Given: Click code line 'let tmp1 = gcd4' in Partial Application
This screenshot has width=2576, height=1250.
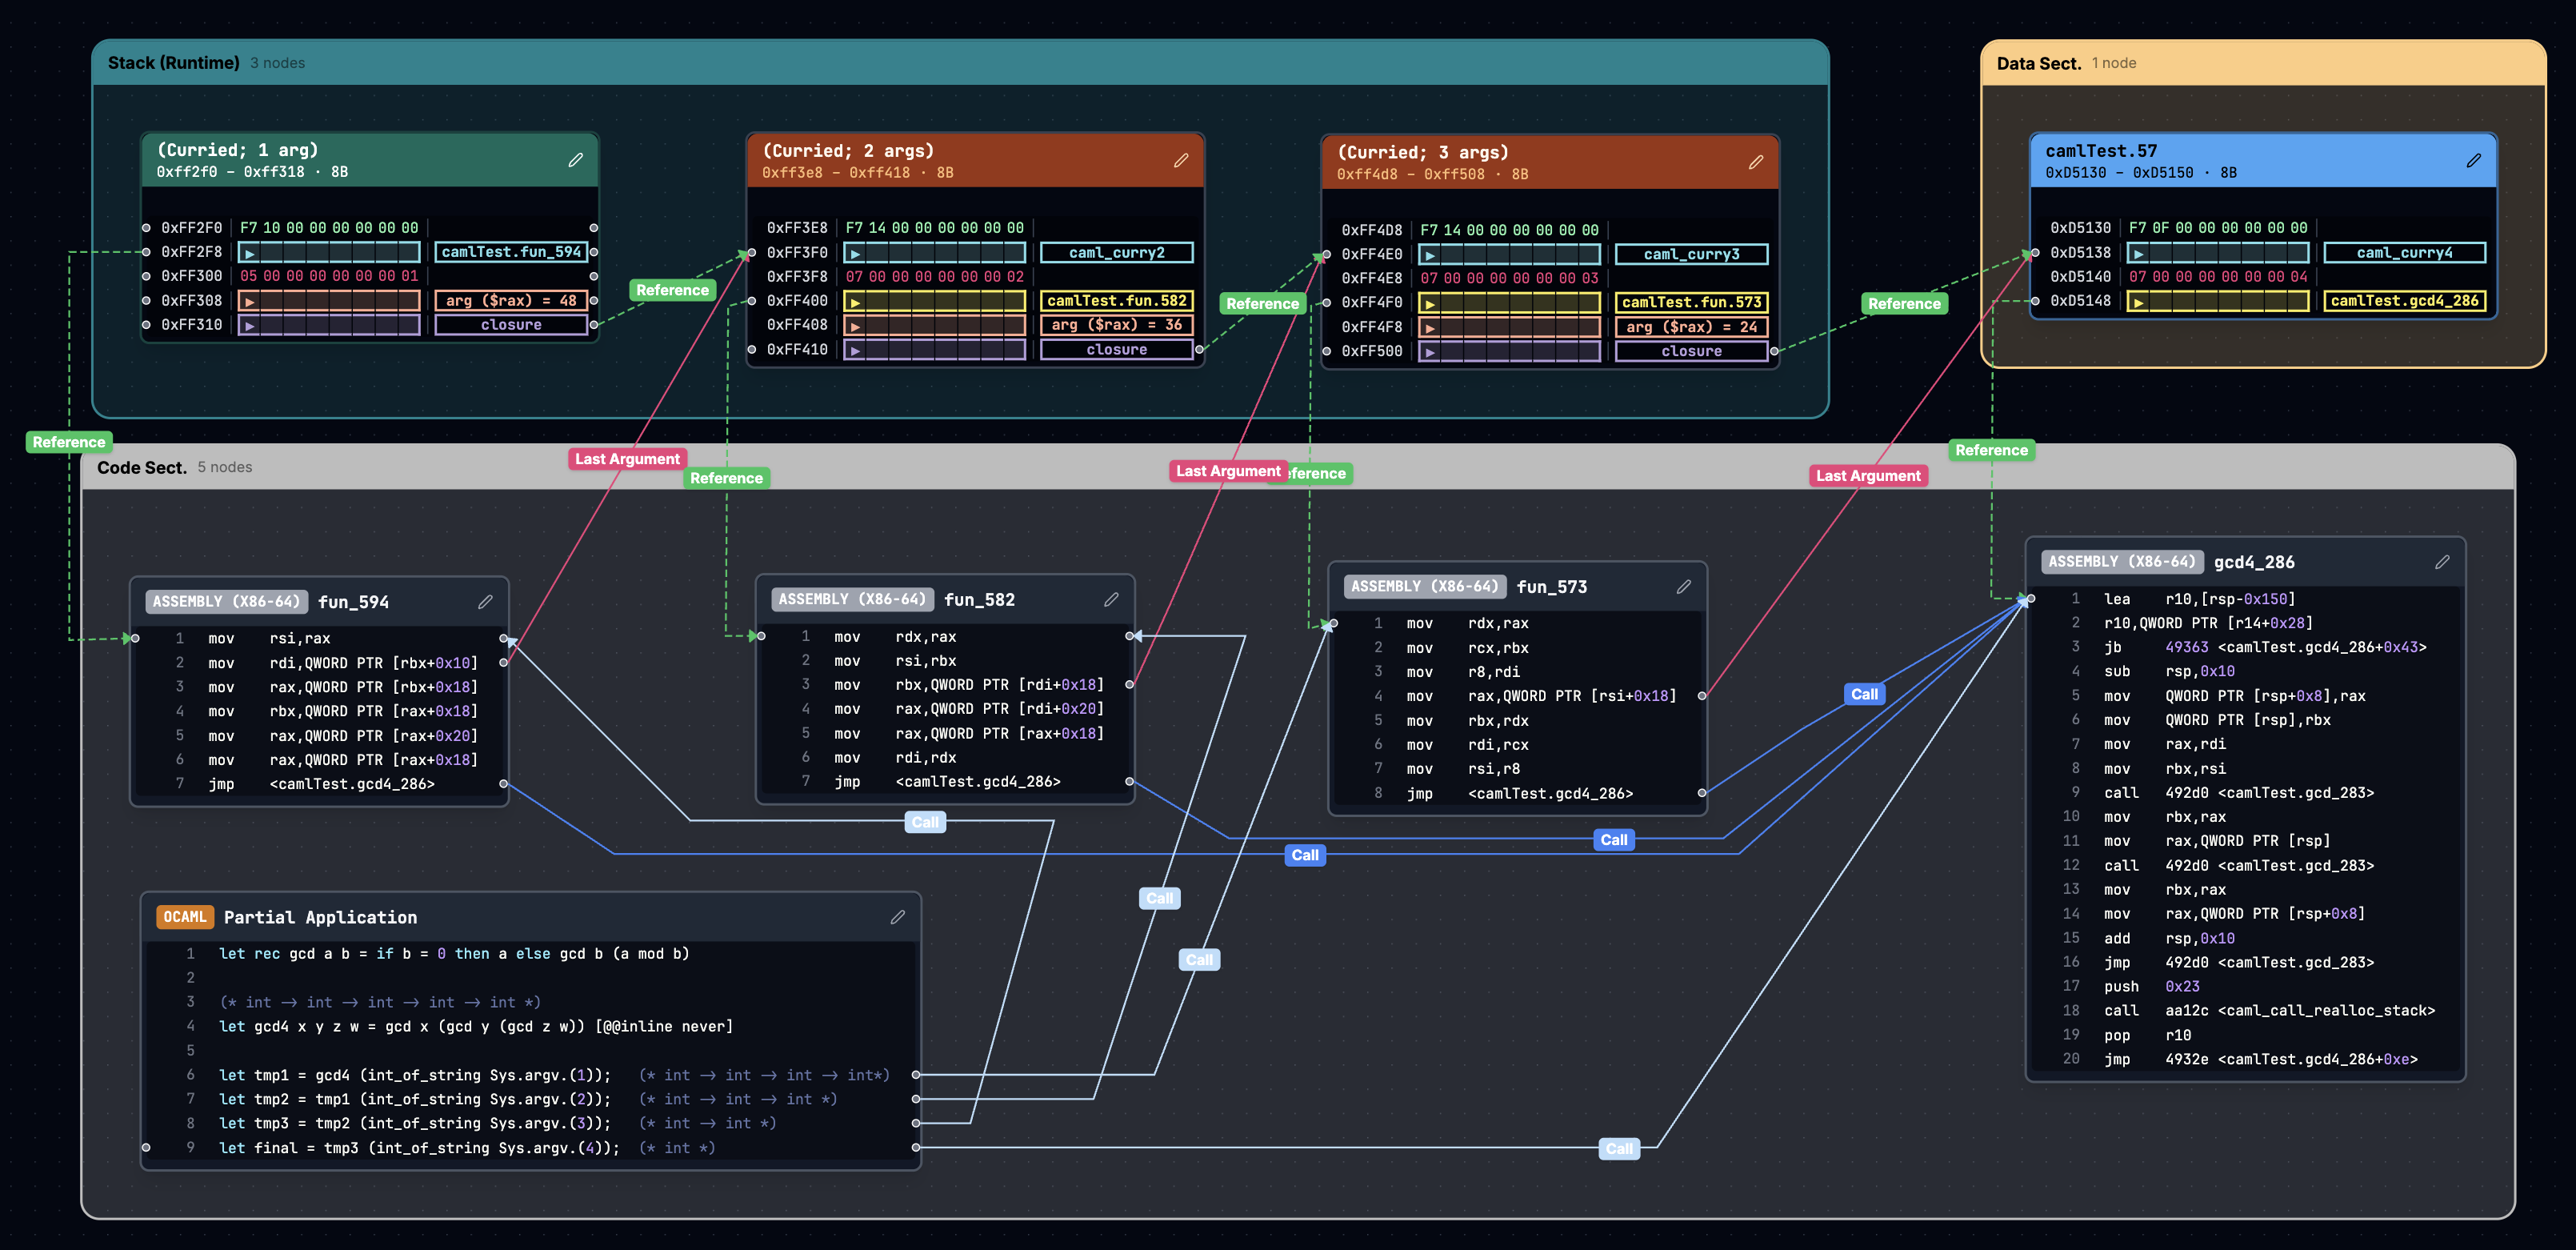Looking at the screenshot, I should pyautogui.click(x=531, y=1075).
